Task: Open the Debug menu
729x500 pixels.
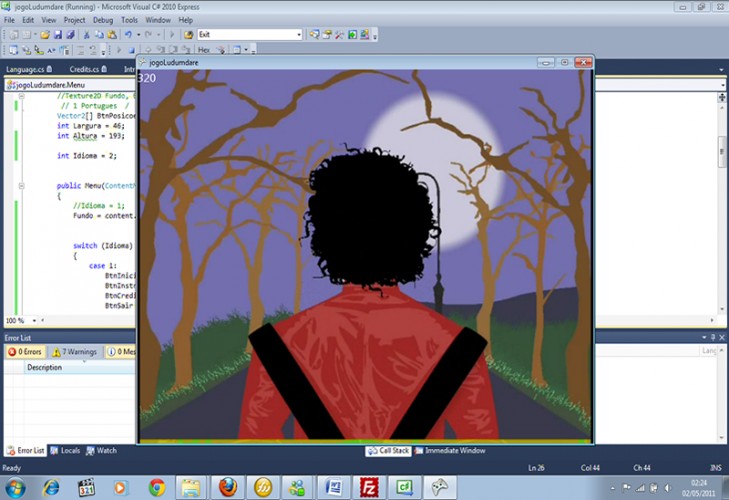Action: tap(103, 20)
